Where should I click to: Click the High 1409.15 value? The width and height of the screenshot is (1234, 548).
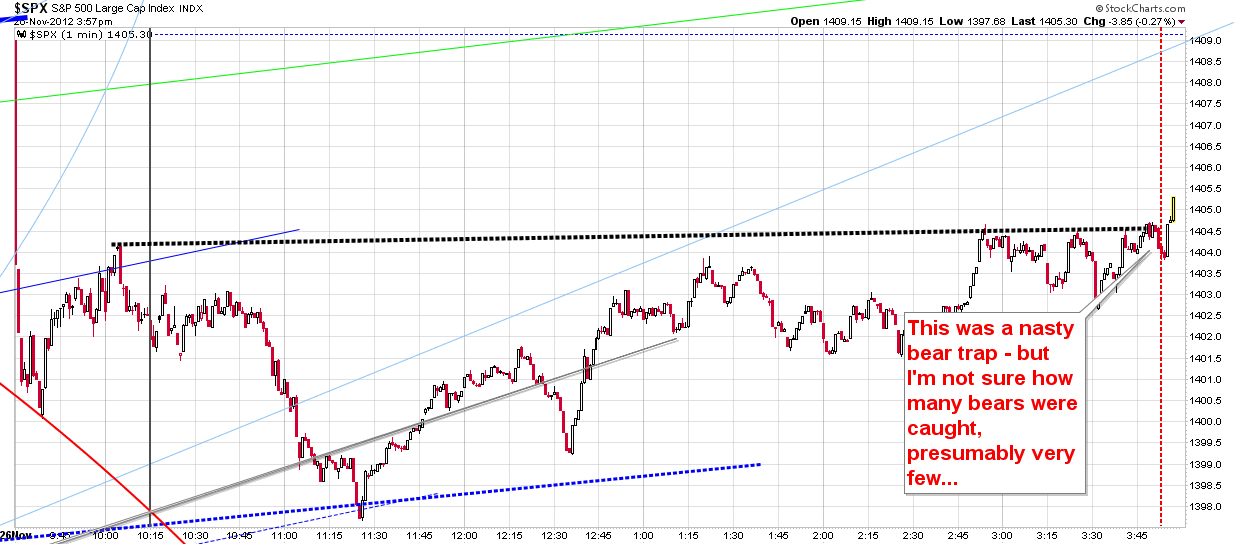(x=899, y=21)
